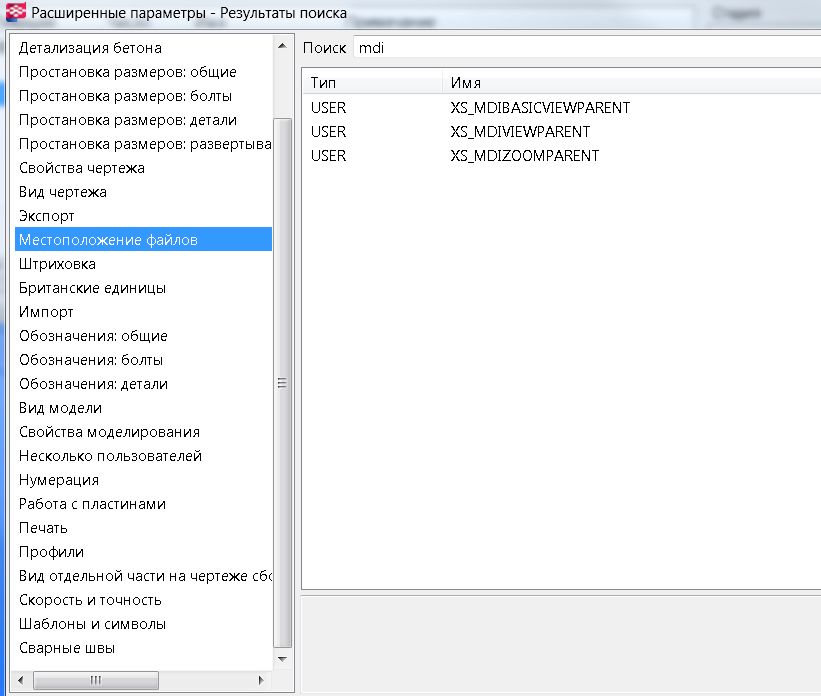Screen dimensions: 821x696
Task: Choose the Штриховка category
Action: point(57,264)
